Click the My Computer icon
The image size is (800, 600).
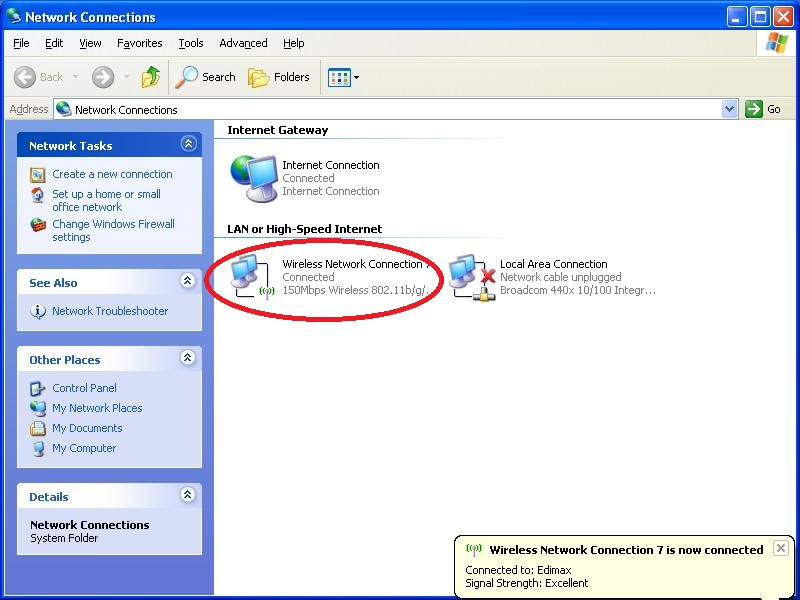38,448
